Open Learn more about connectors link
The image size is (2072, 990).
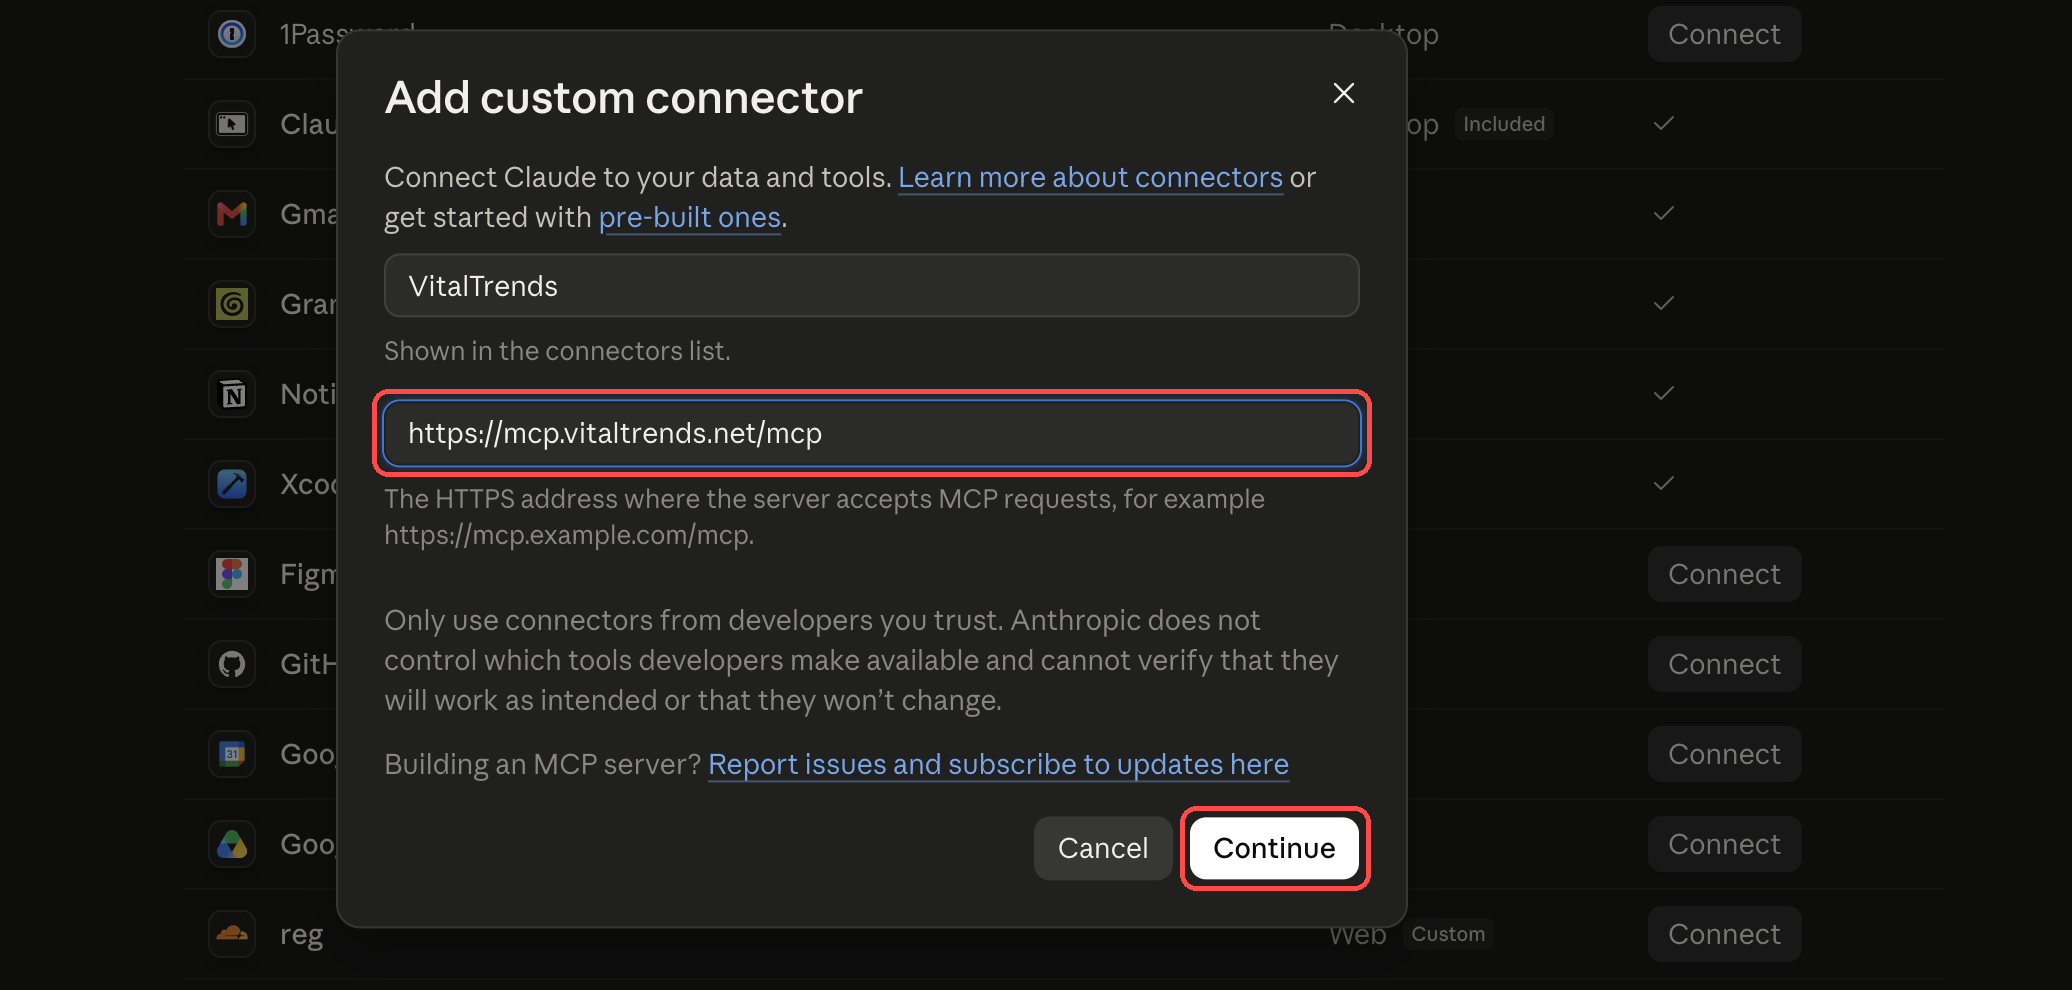pos(1090,177)
